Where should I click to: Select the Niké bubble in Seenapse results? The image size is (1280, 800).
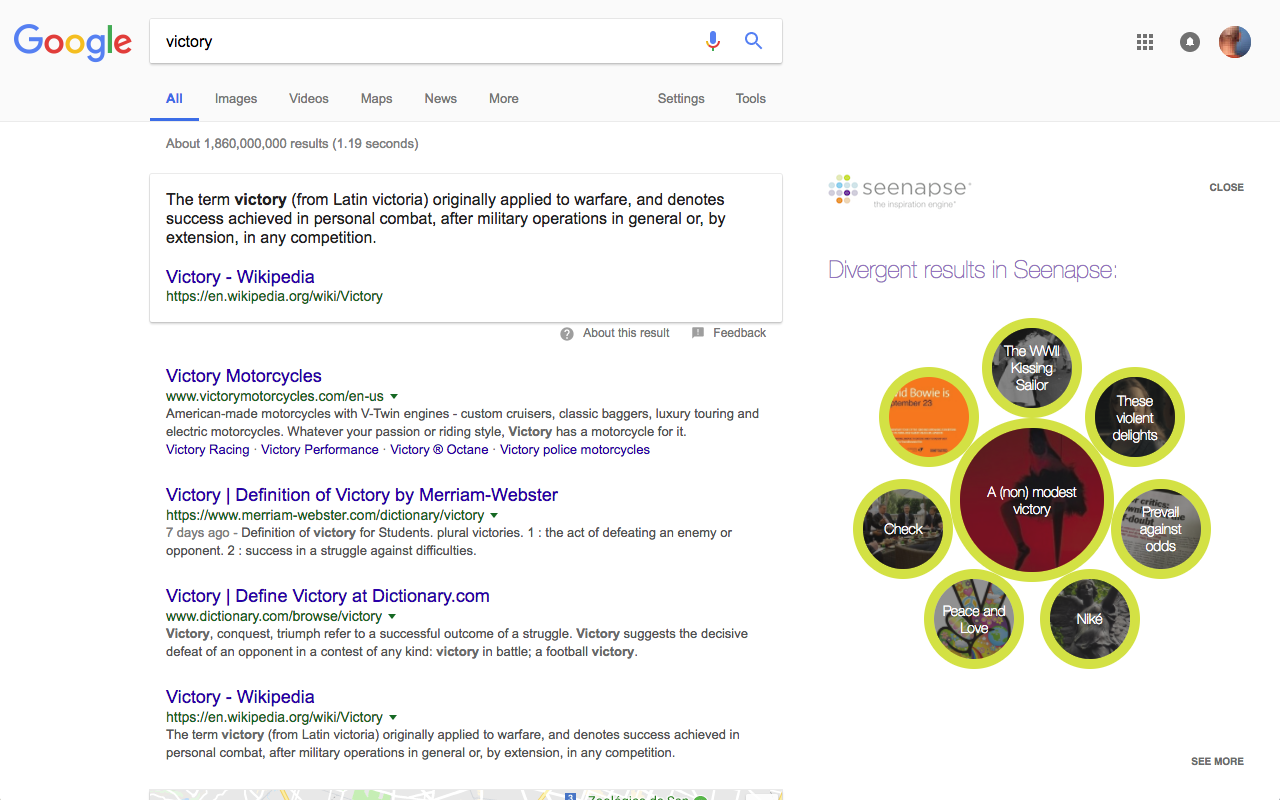(1089, 619)
